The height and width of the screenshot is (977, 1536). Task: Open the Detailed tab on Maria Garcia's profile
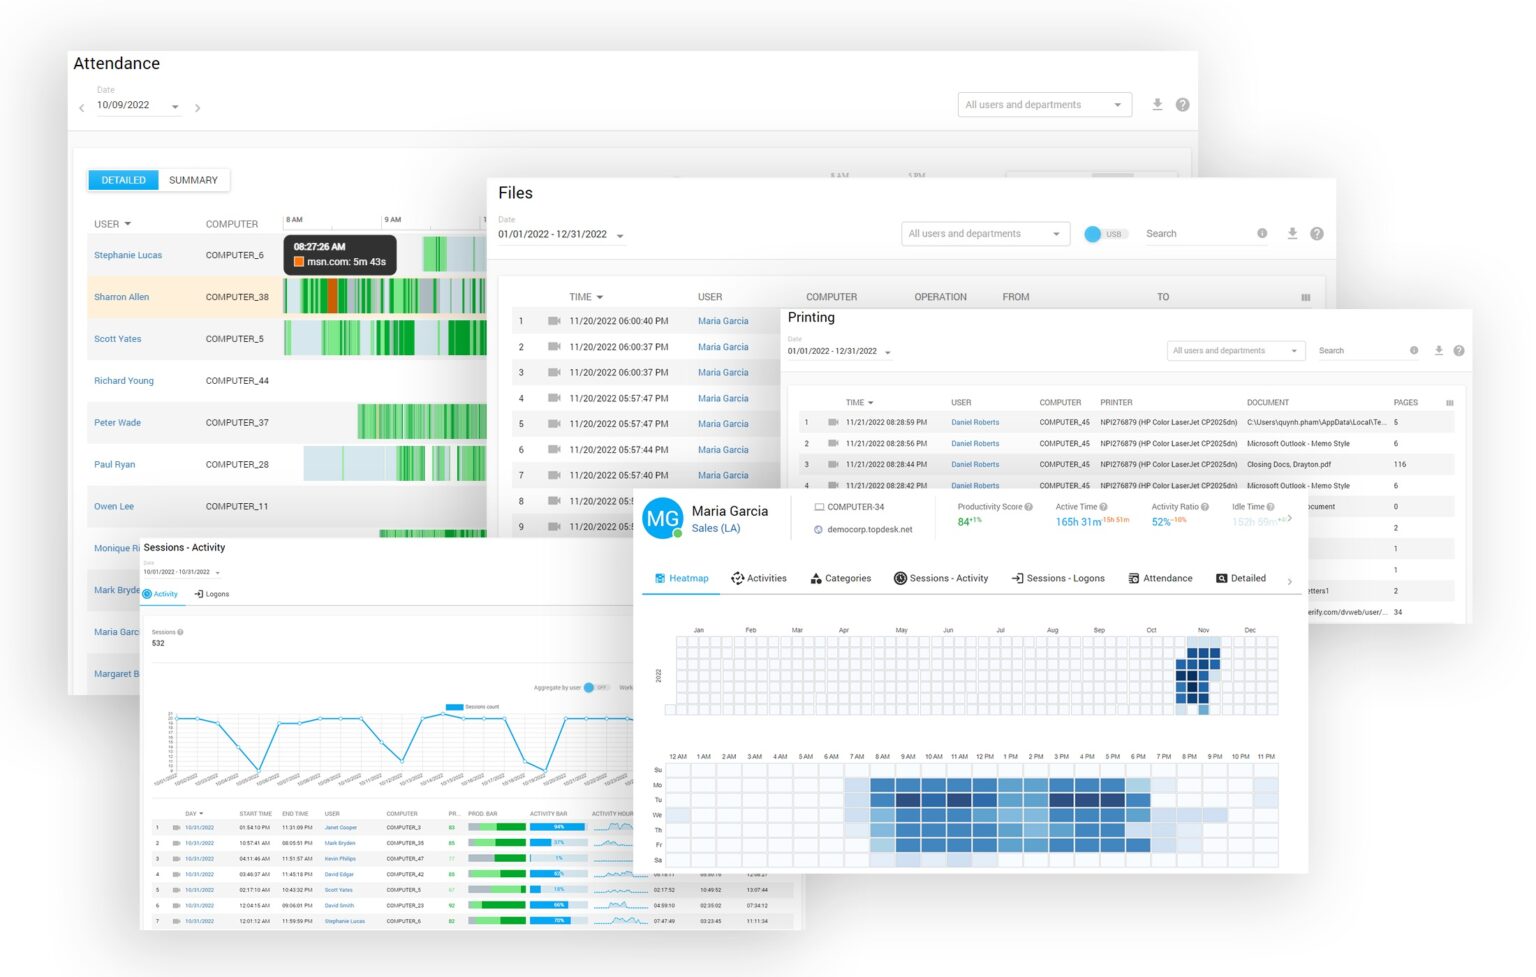(x=1221, y=578)
